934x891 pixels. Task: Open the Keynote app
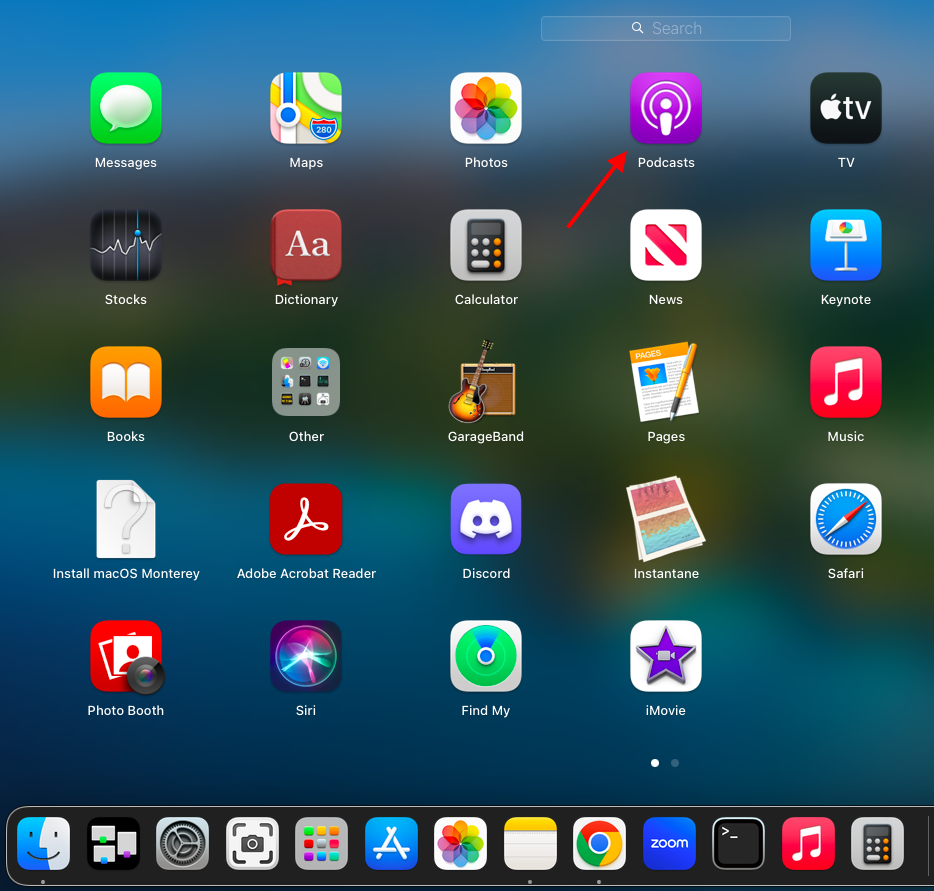point(846,245)
